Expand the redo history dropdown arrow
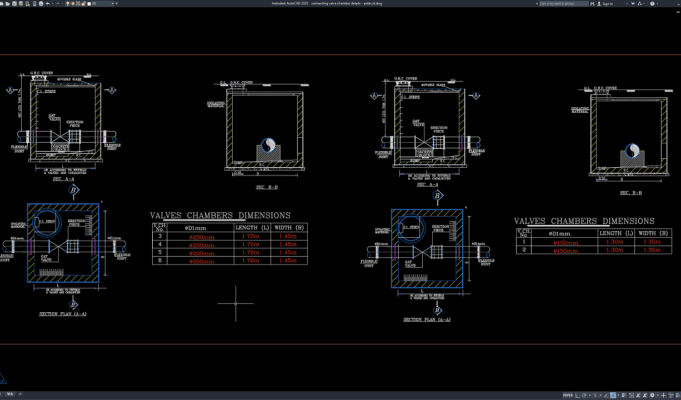 [x=63, y=3]
